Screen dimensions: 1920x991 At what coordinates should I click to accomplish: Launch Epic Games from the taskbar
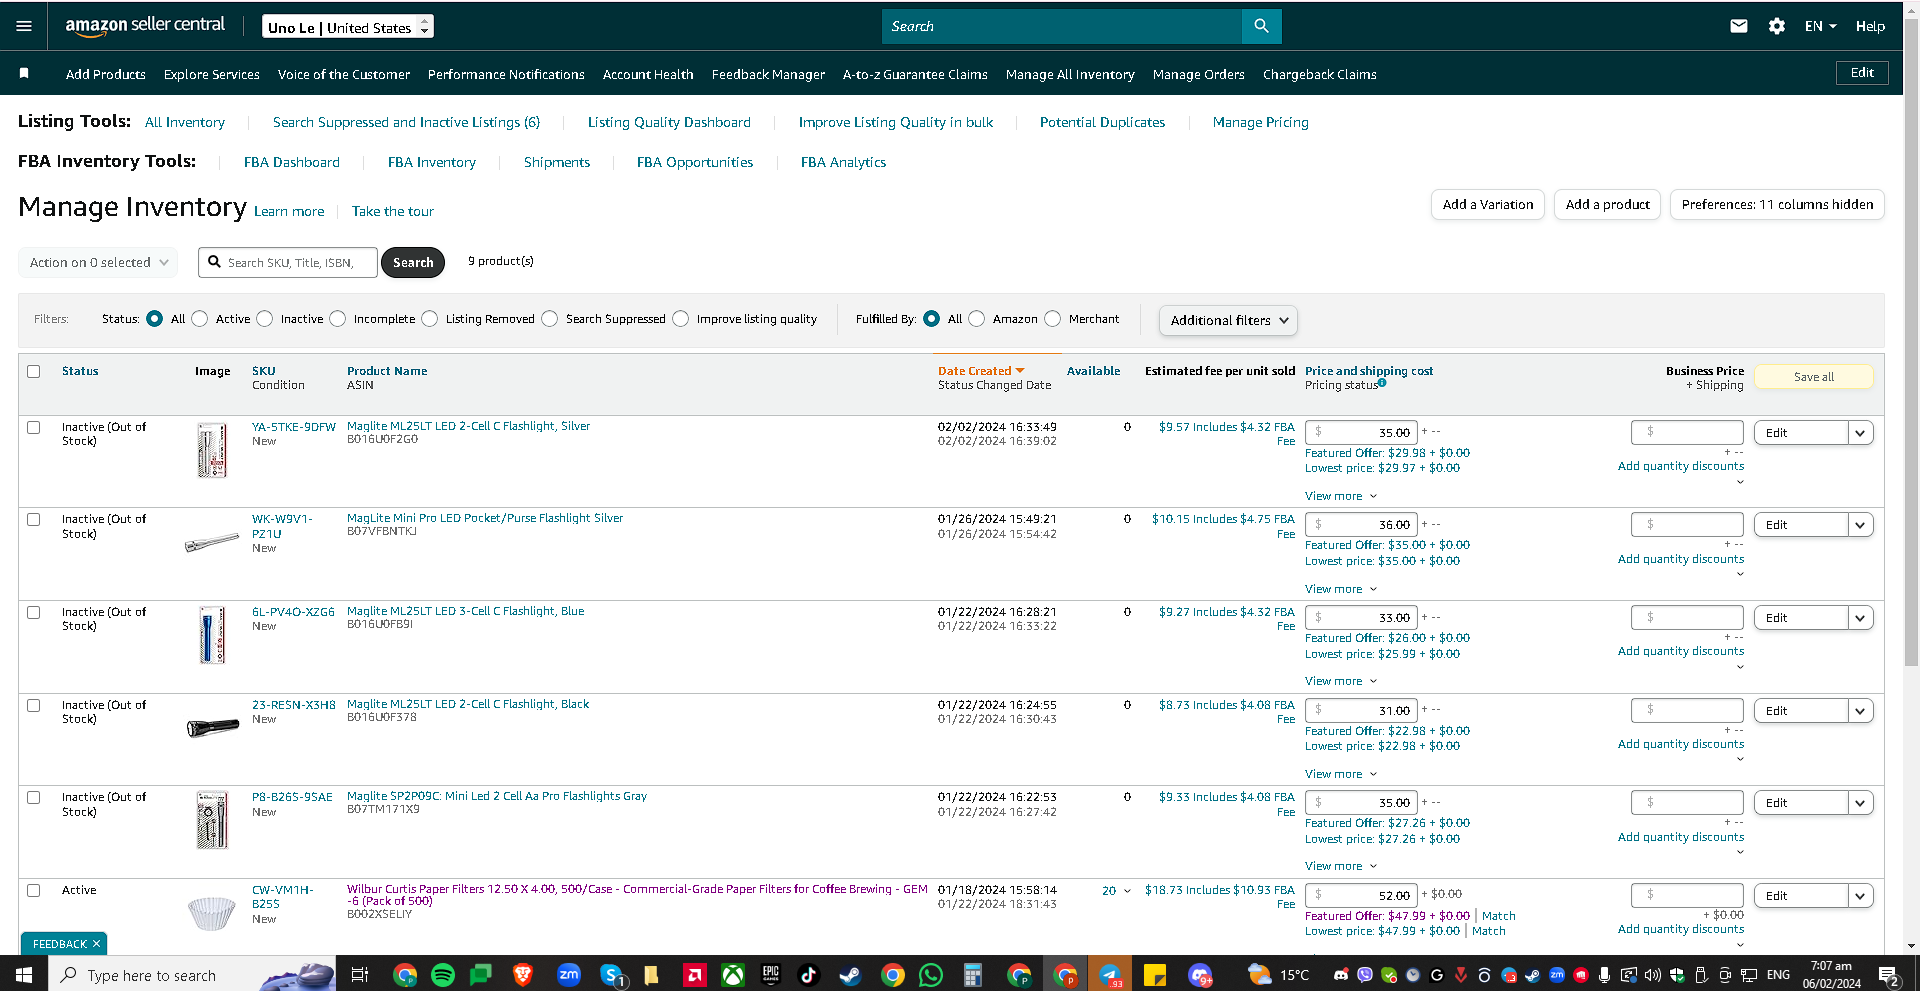(771, 975)
